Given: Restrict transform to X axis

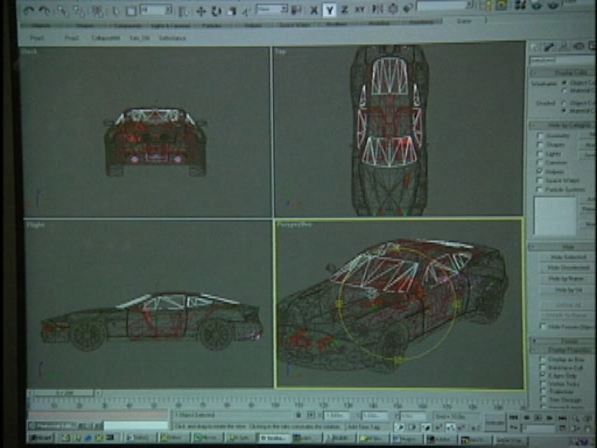Looking at the screenshot, I should click(x=314, y=10).
